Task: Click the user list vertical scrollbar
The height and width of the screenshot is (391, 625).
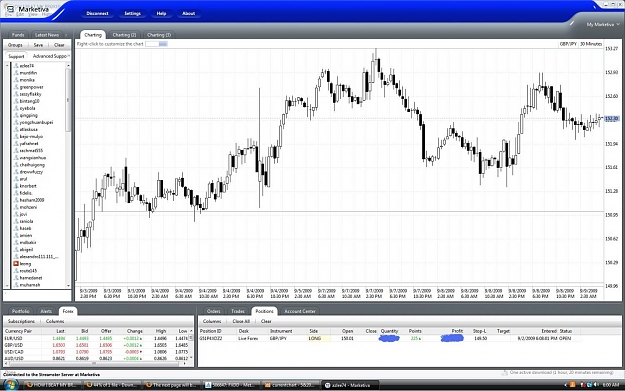Action: (68, 175)
